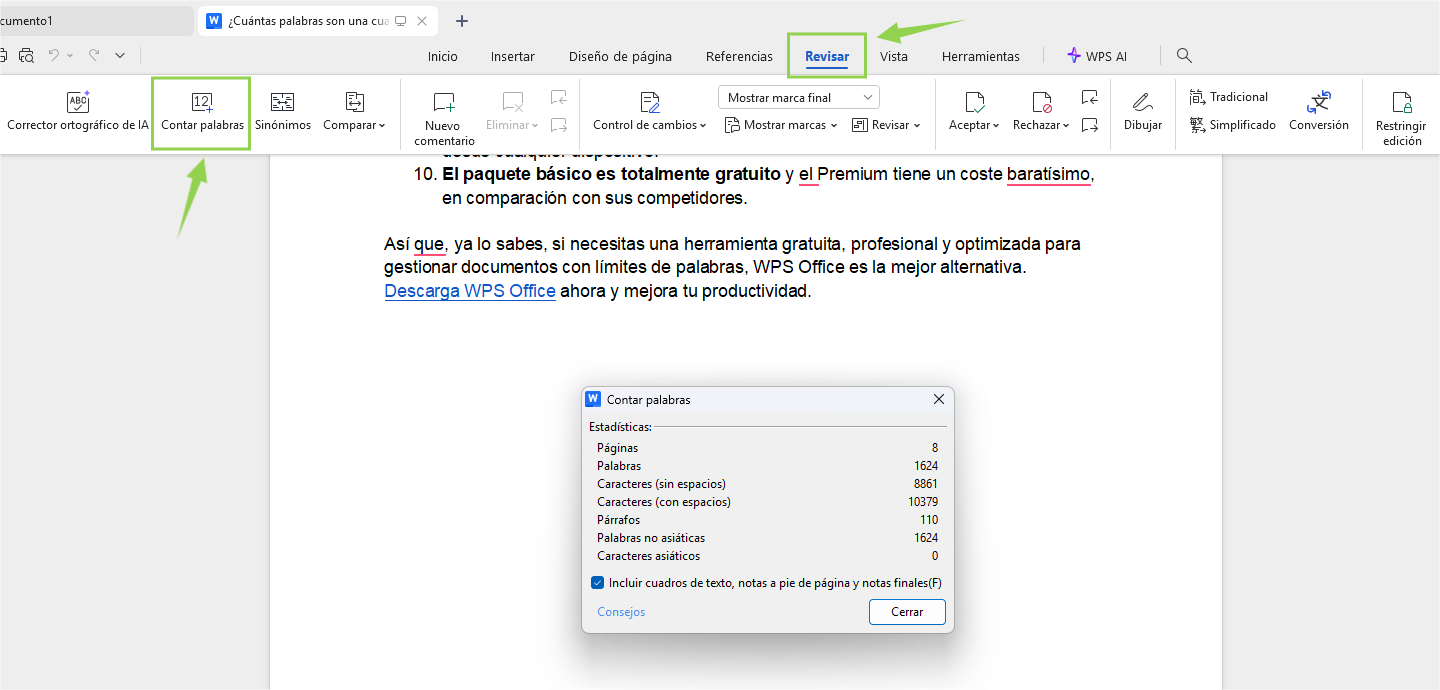Click the Restringir edición icon
Screen dimensions: 1440x690
click(x=1402, y=102)
